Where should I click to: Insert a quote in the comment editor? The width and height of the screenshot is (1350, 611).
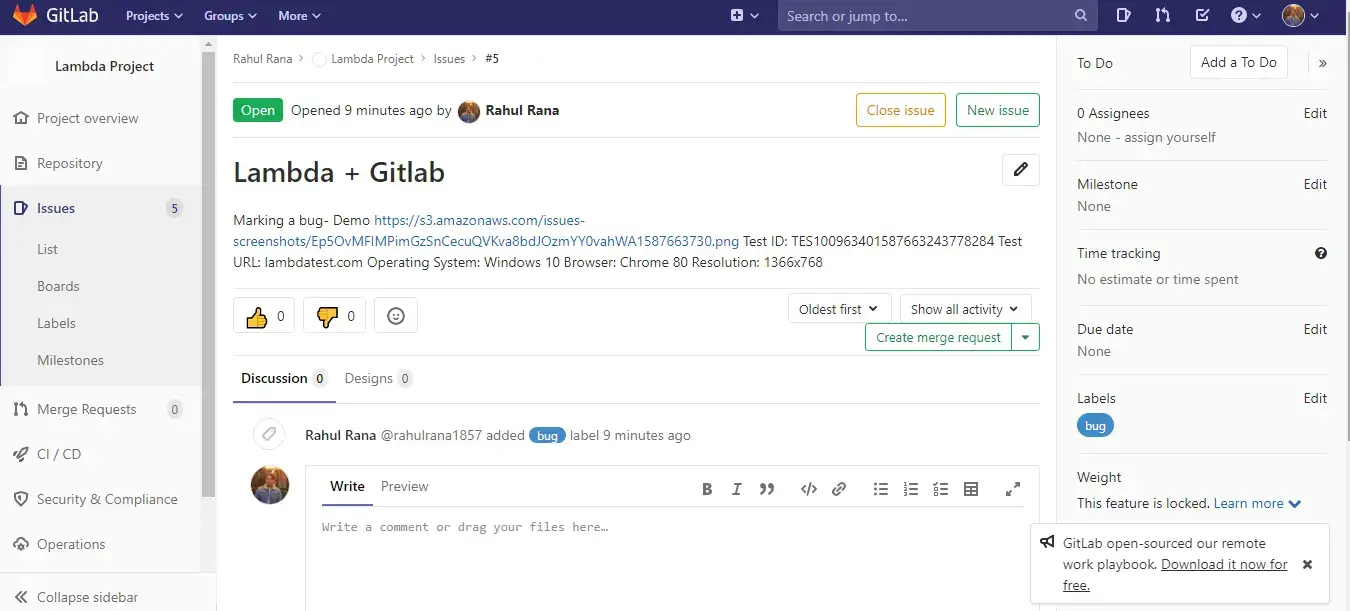tap(767, 489)
